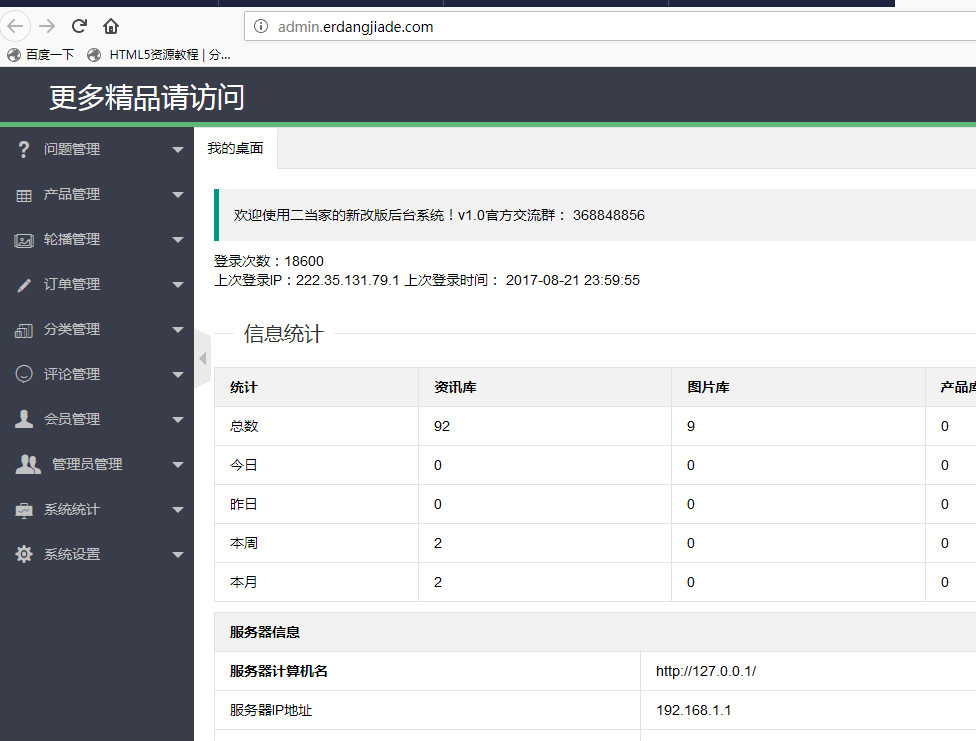Click the 192.168.1.1 server IP value

pyautogui.click(x=693, y=710)
